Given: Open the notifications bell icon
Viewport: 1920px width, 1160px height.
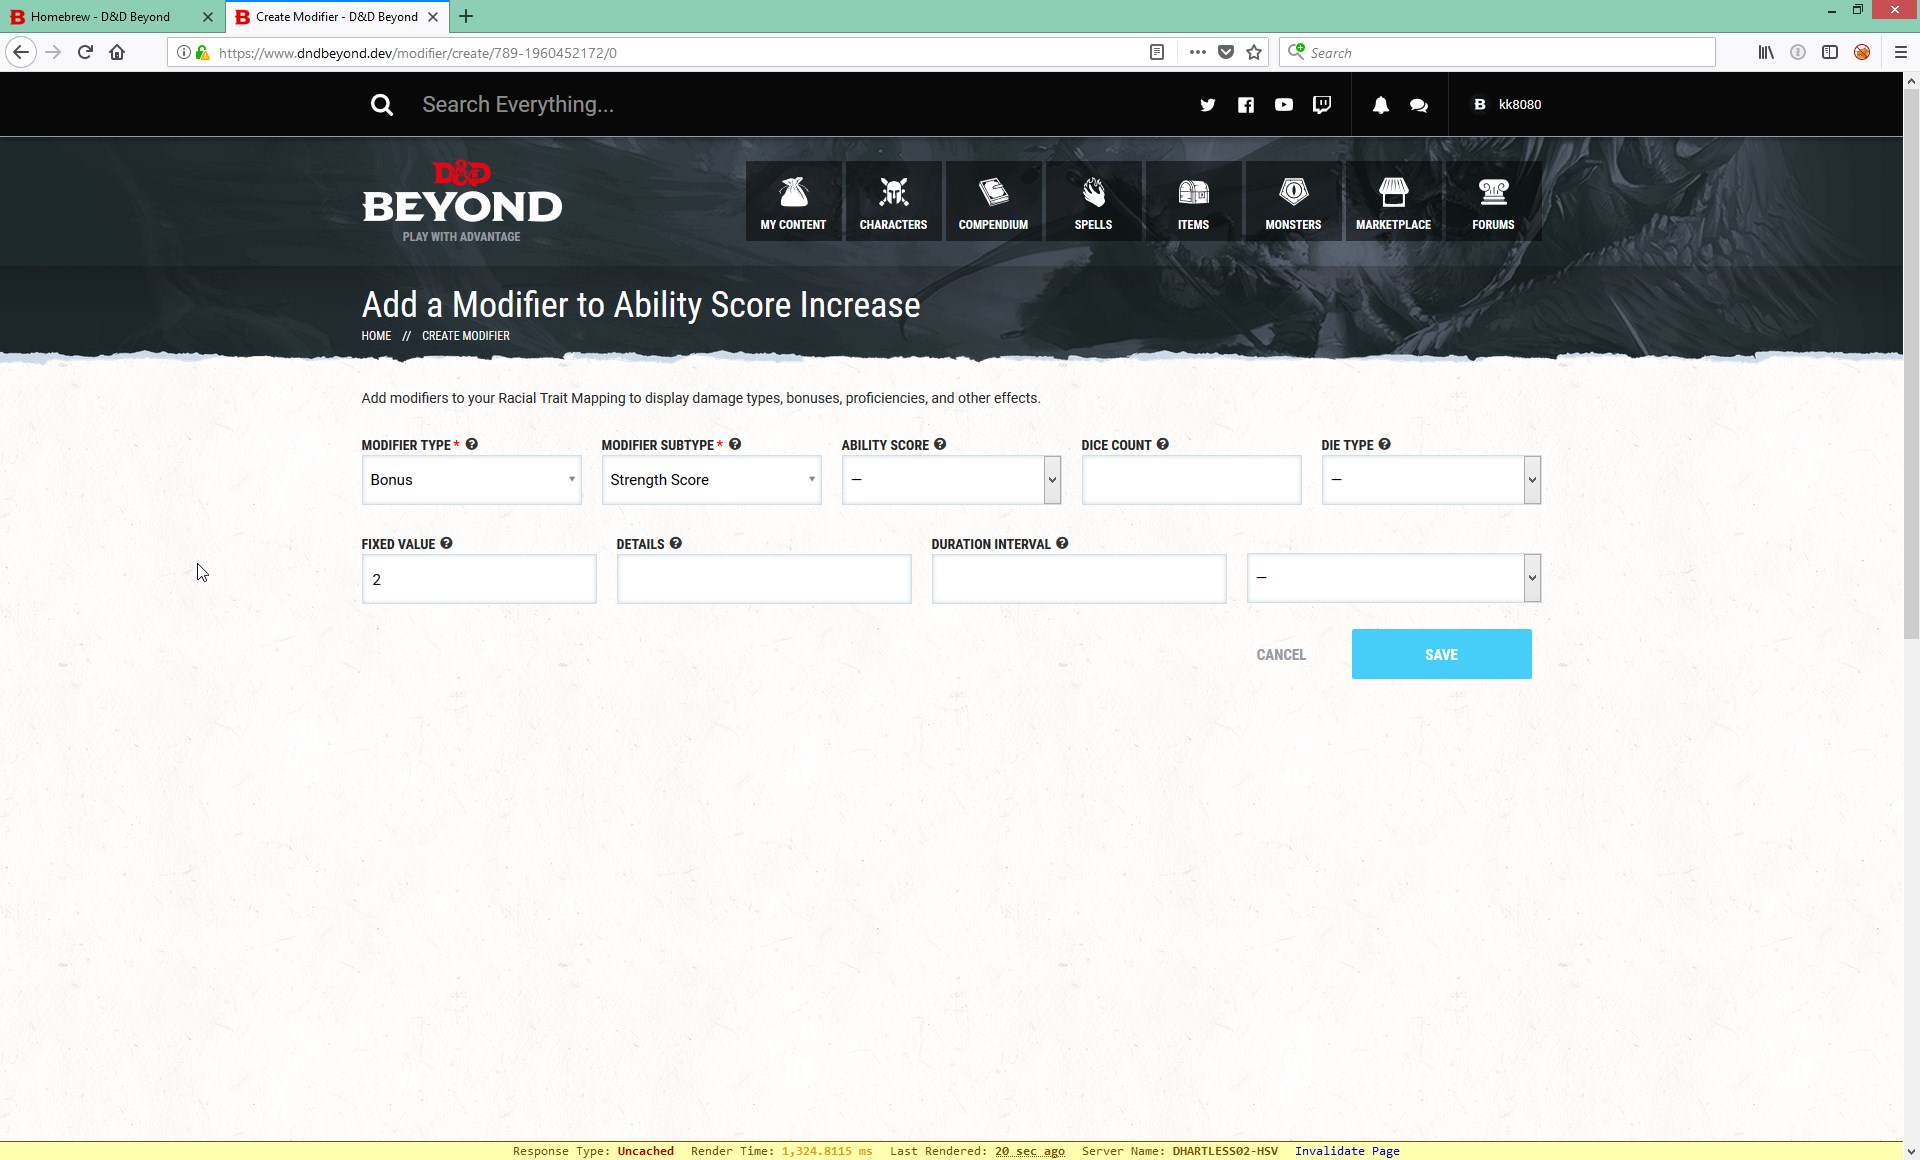Looking at the screenshot, I should point(1380,105).
